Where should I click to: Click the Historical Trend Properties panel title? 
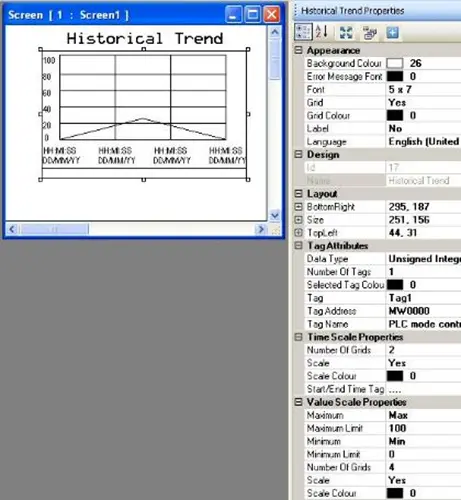click(352, 11)
